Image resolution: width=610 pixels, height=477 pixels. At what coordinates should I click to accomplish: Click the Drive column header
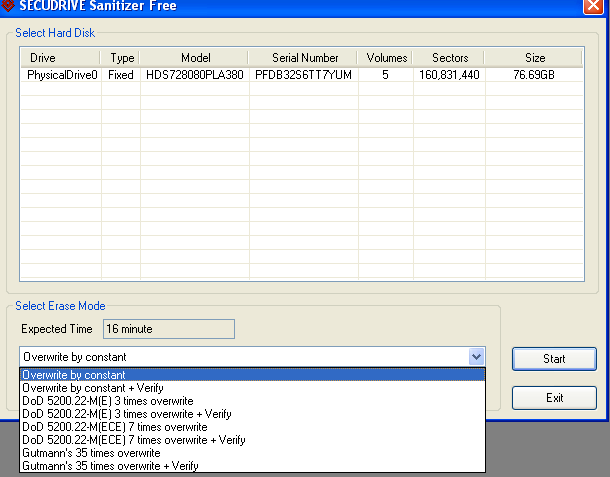[x=61, y=58]
